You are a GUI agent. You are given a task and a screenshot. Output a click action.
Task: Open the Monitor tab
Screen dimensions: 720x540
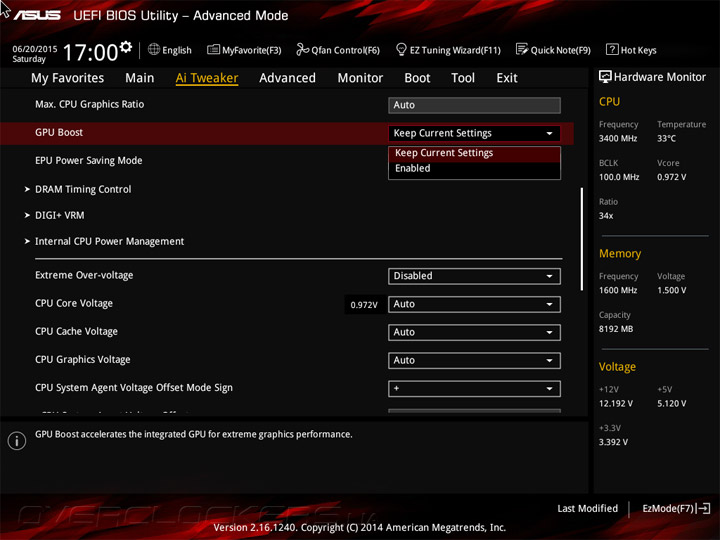pyautogui.click(x=360, y=78)
